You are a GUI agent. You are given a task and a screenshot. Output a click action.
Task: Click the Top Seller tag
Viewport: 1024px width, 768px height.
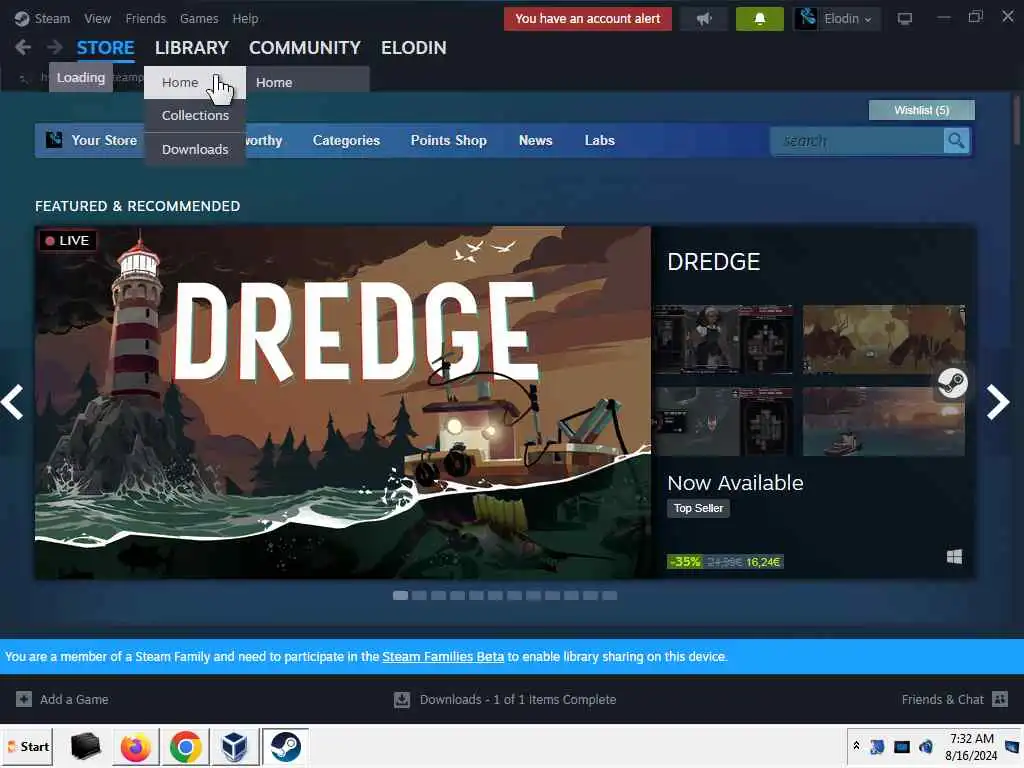[x=698, y=509]
